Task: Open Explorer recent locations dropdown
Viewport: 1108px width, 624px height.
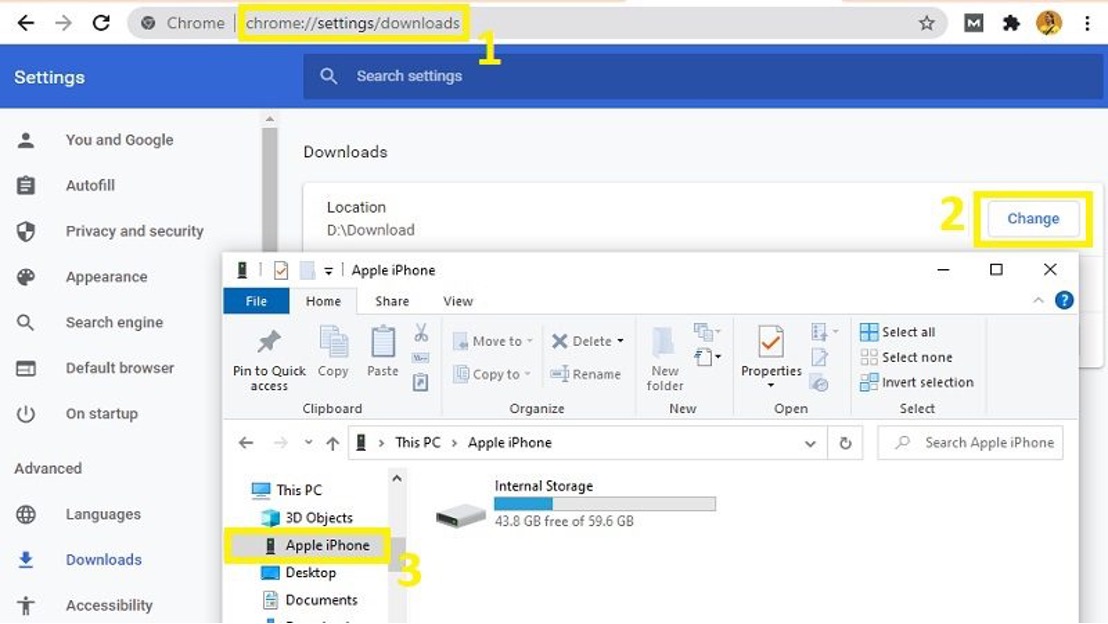Action: point(308,443)
